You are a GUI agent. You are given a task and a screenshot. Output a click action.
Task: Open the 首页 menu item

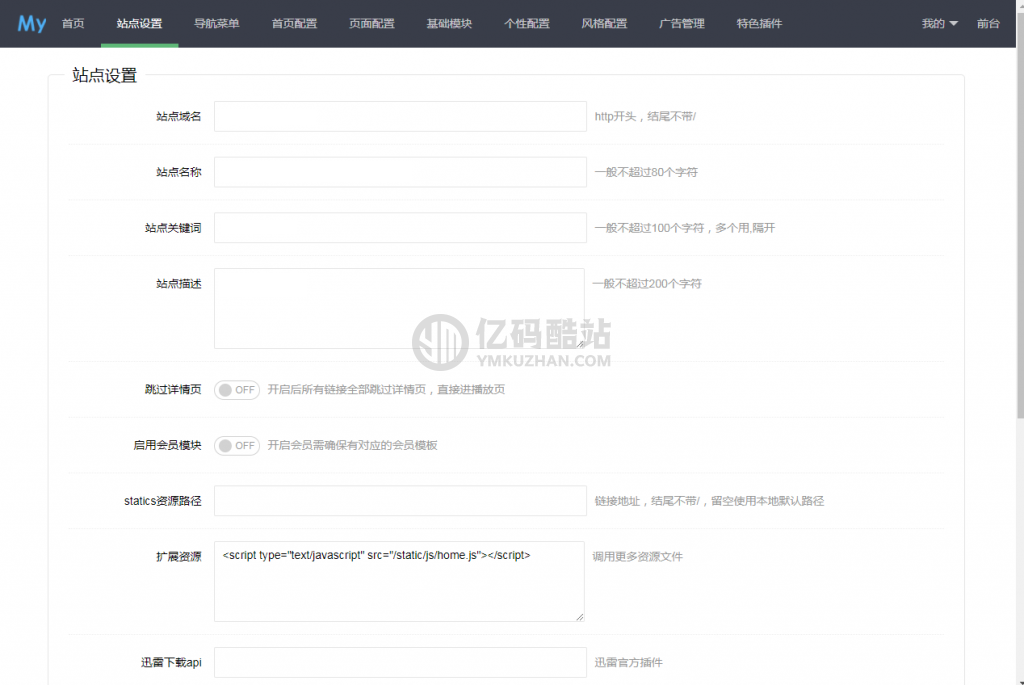[73, 24]
